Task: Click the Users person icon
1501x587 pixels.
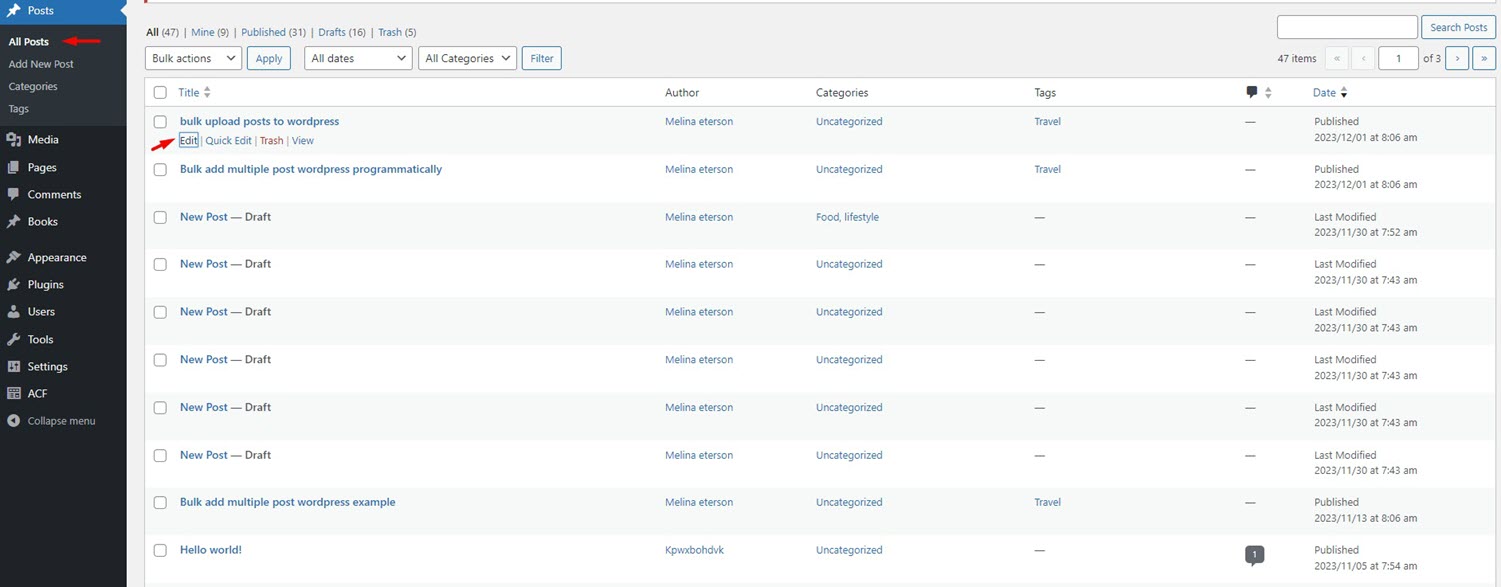Action: tap(13, 311)
